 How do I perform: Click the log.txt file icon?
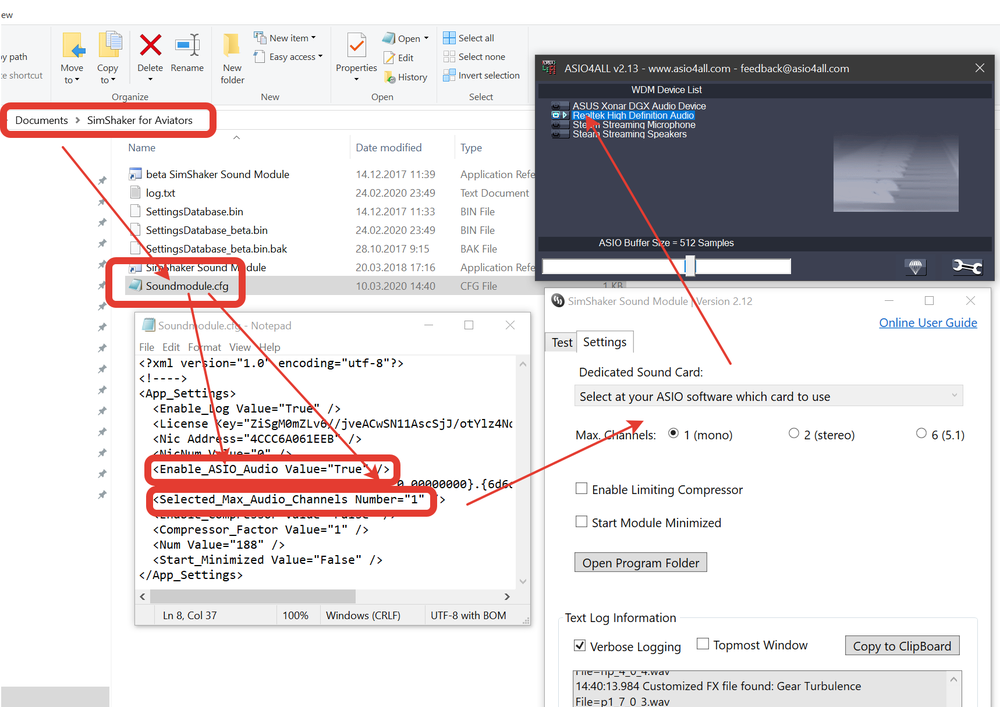(x=135, y=193)
